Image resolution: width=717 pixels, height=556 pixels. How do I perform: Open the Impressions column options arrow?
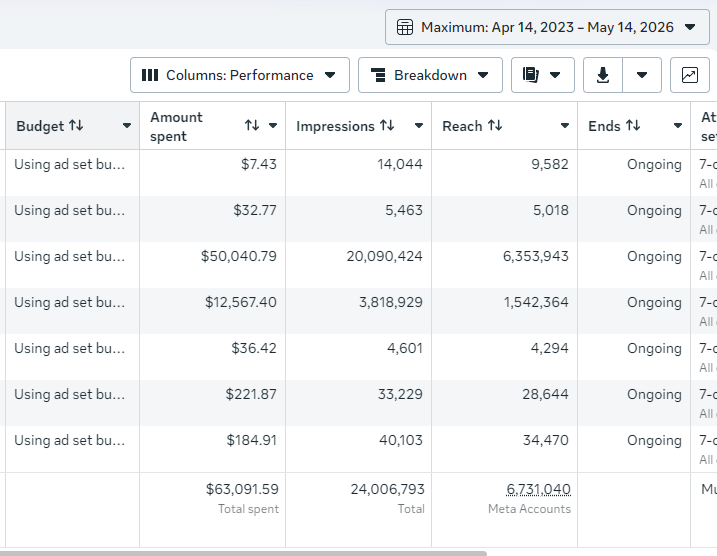(419, 126)
